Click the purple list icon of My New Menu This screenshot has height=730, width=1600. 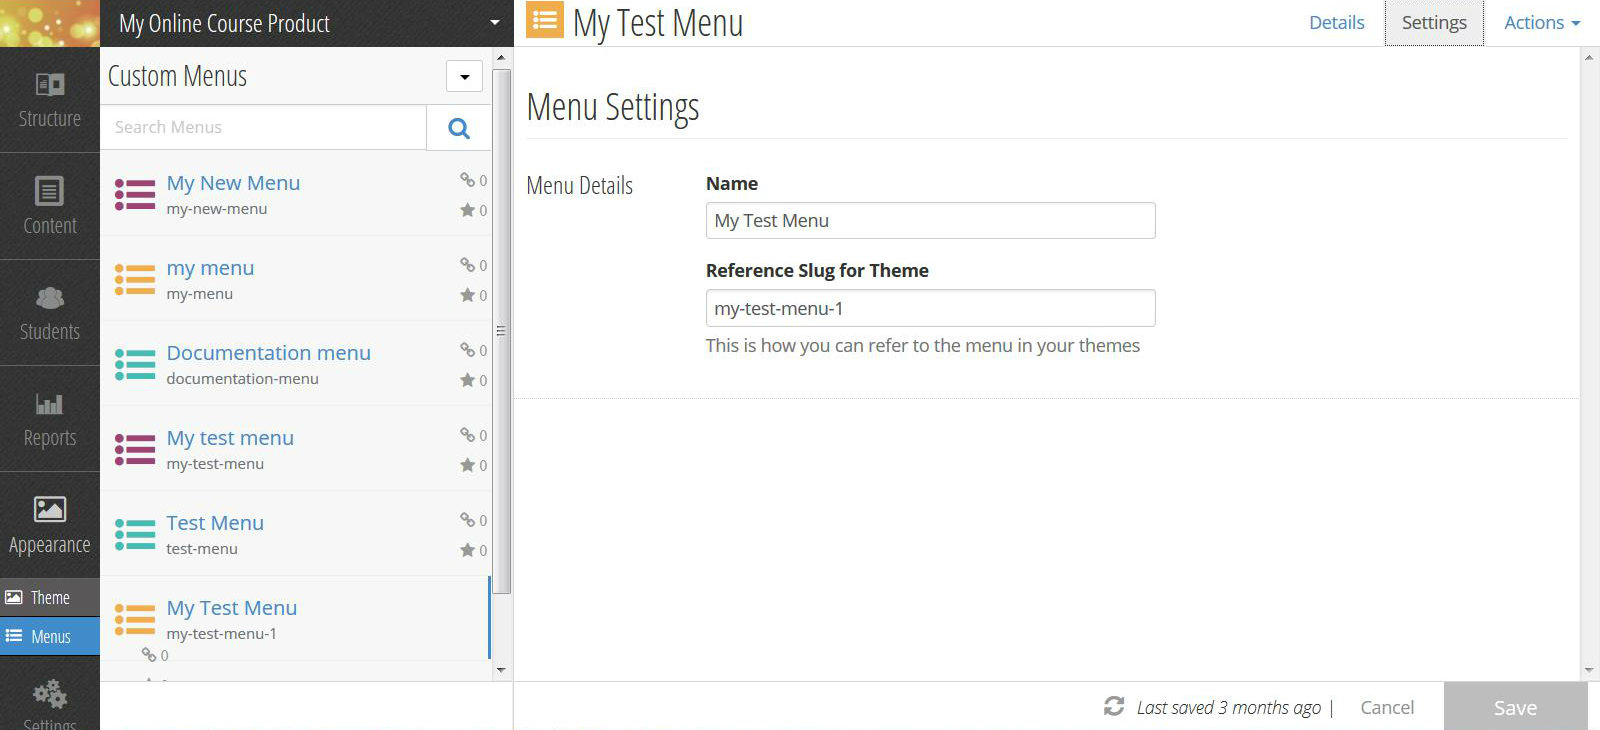(135, 194)
